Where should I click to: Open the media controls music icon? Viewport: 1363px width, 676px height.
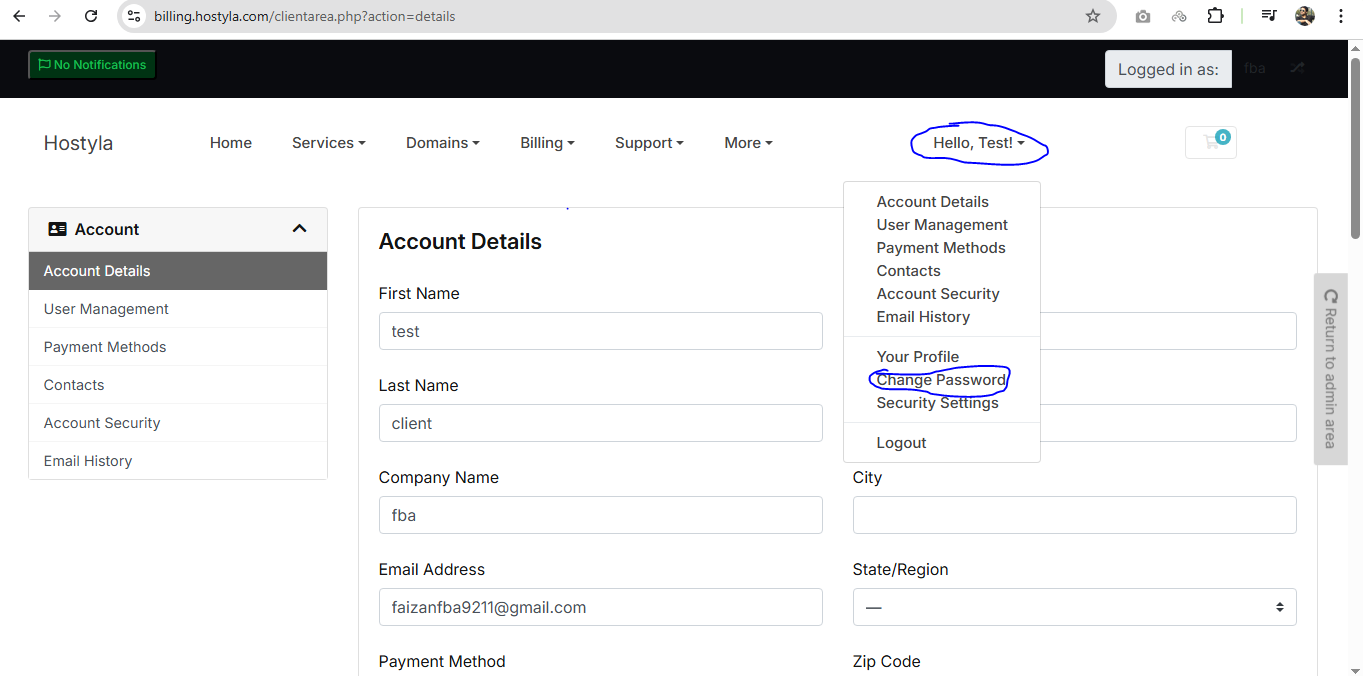1269,16
